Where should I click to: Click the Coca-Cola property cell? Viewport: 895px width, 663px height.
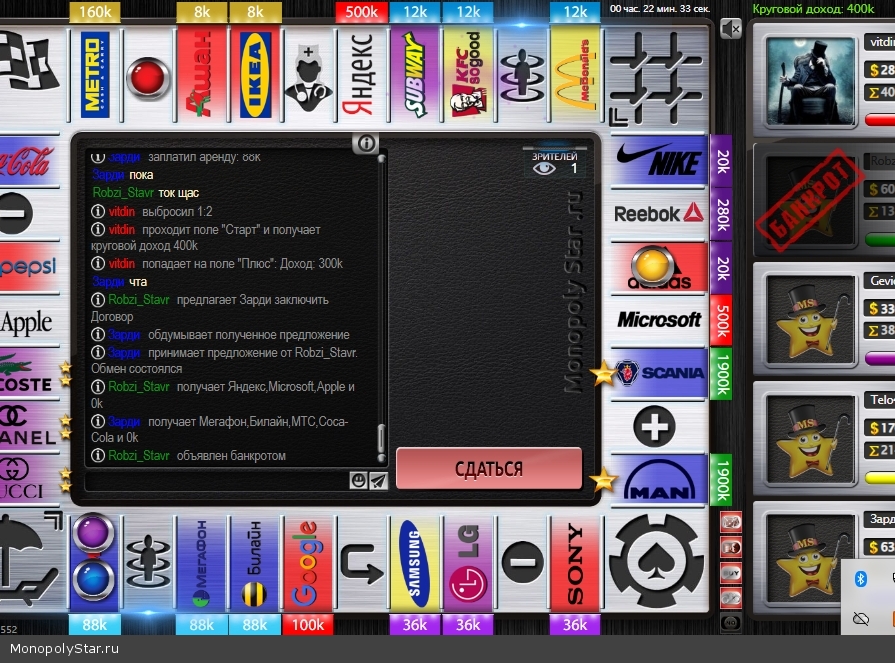coord(29,161)
